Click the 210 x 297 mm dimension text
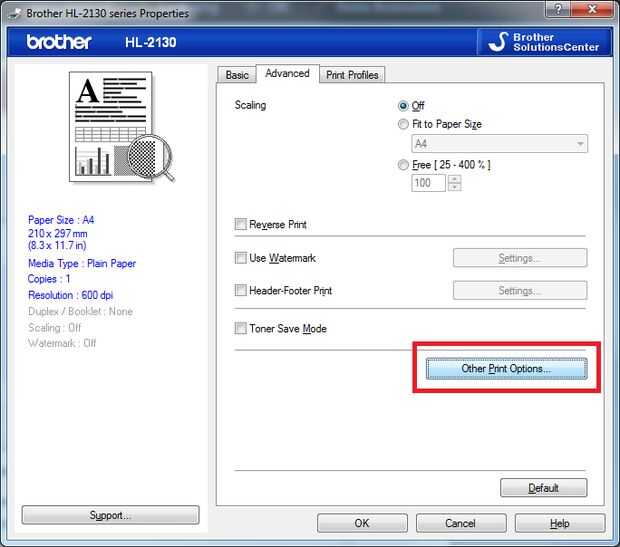Viewport: 620px width, 547px height. click(x=58, y=233)
